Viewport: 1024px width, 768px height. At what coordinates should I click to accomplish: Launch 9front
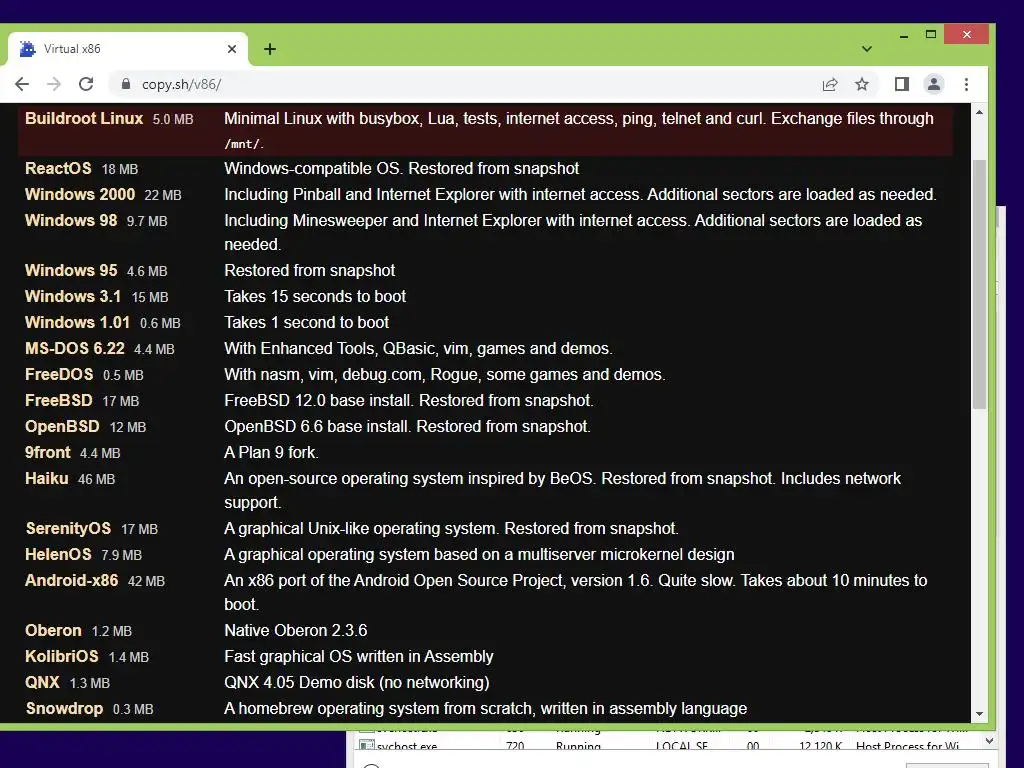48,453
